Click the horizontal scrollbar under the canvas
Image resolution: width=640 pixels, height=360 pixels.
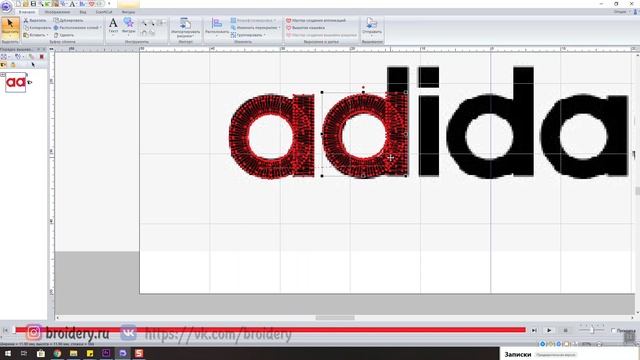click(335, 318)
